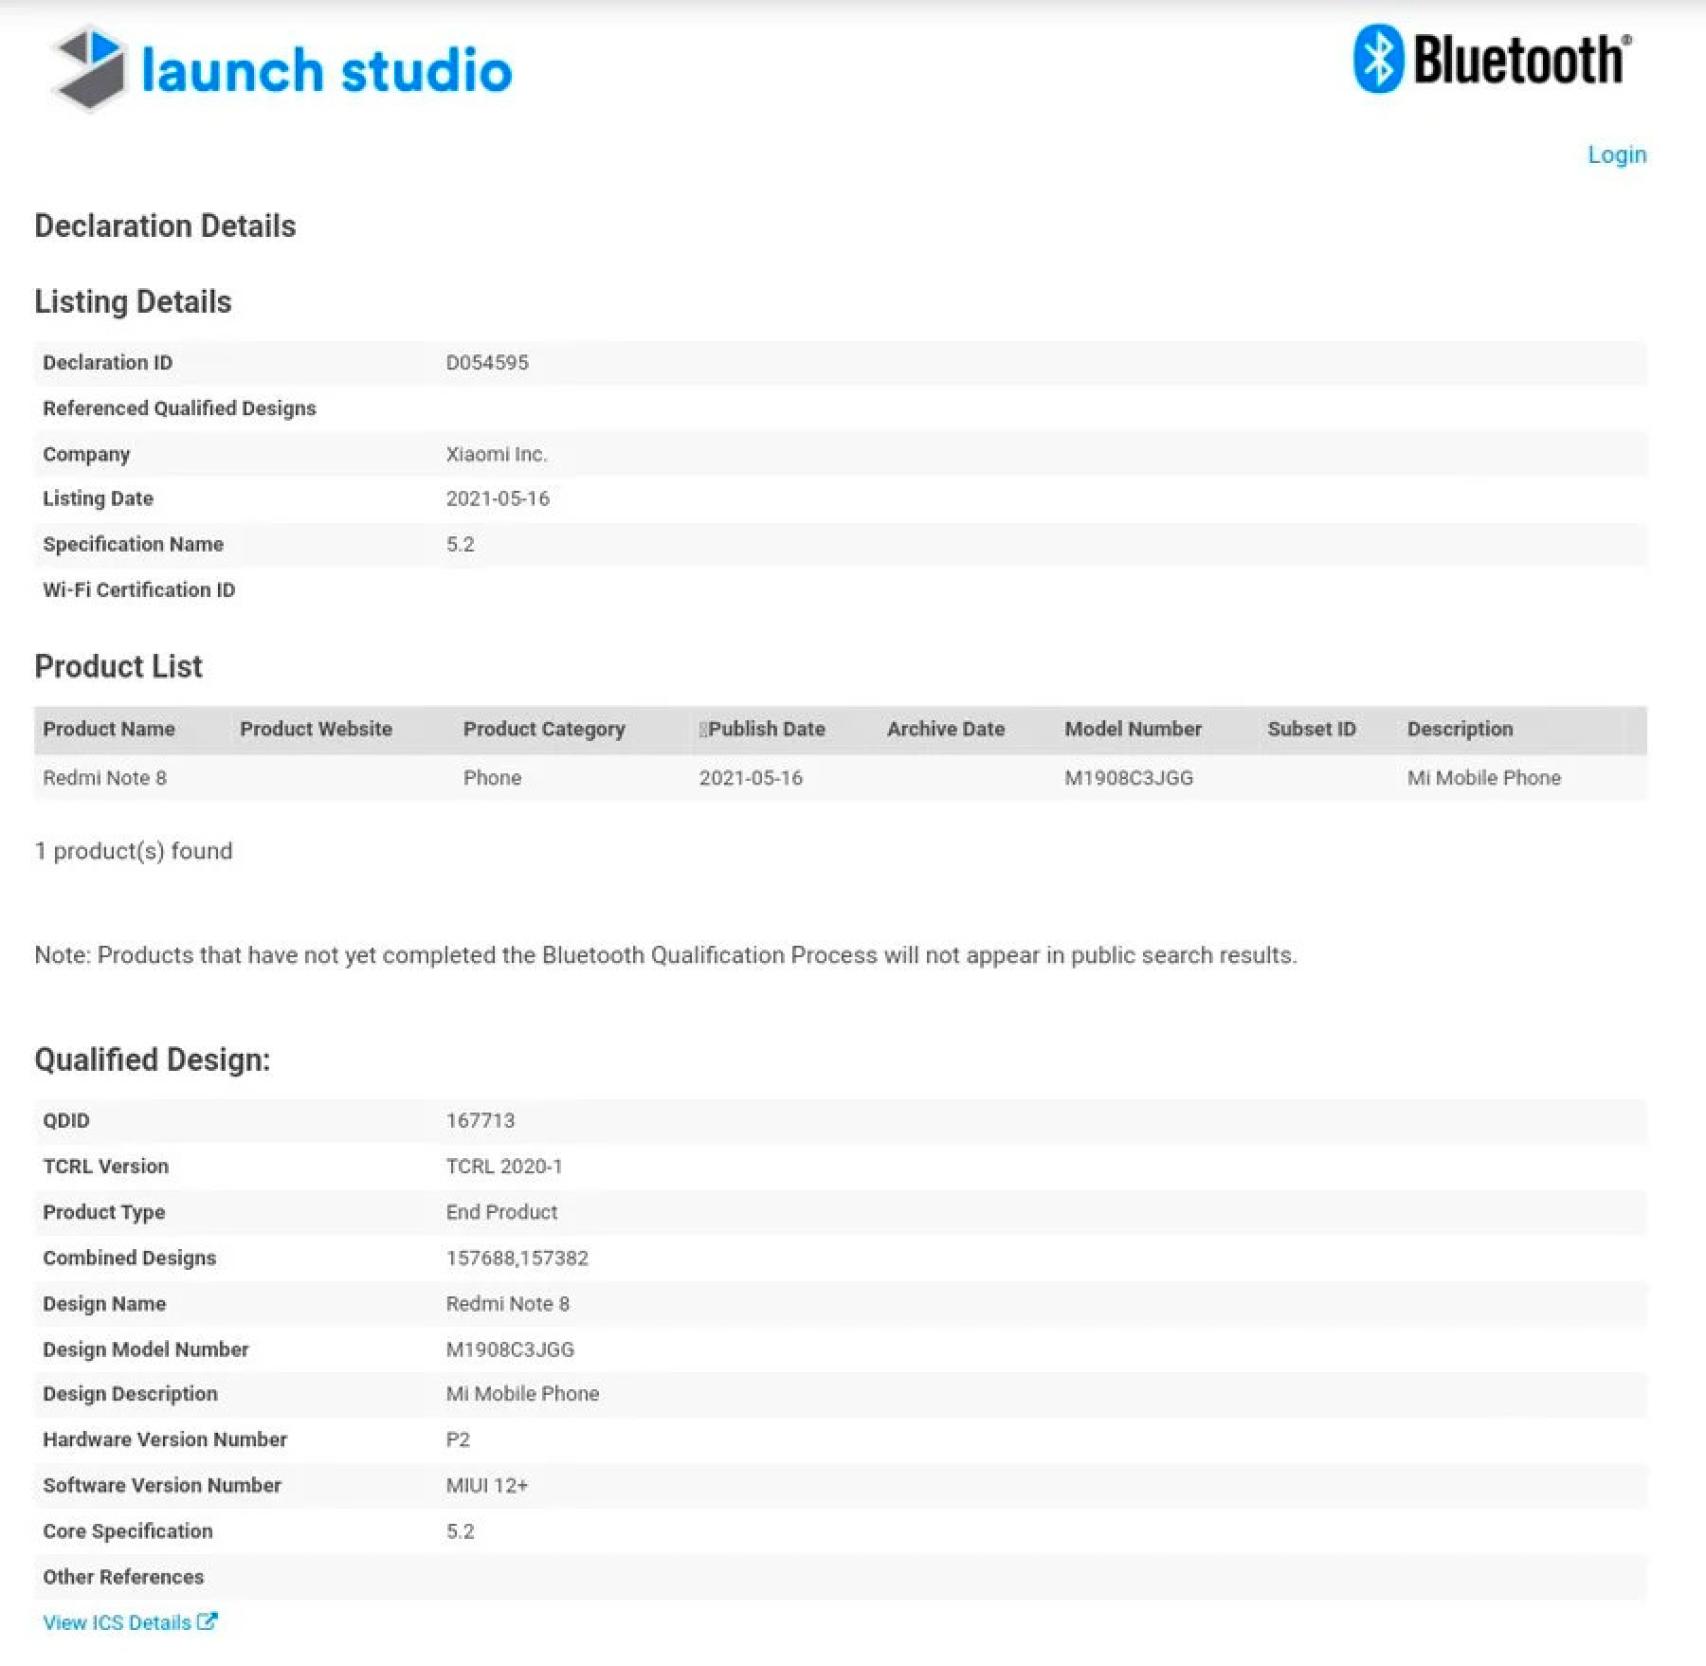The height and width of the screenshot is (1666, 1706).
Task: Click the external-link icon beside View ICS Details
Action: (x=208, y=1622)
